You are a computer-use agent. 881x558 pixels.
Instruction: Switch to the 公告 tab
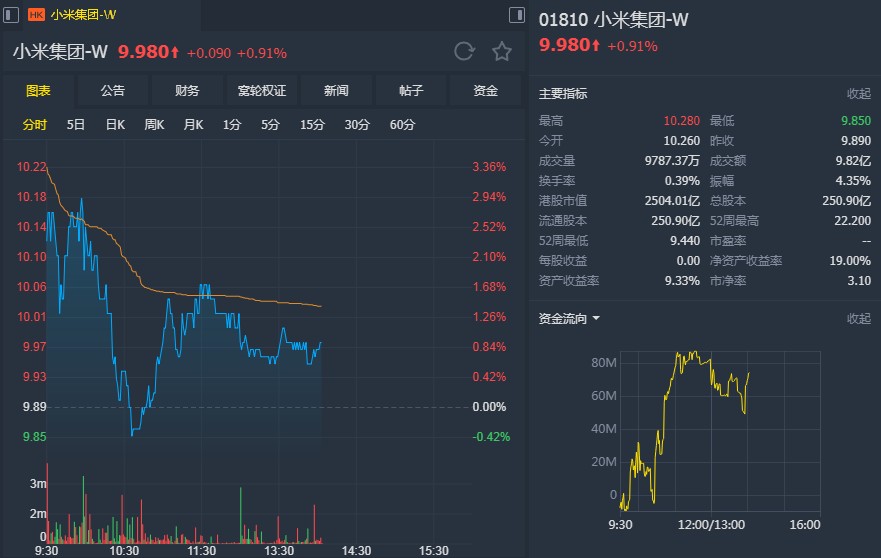tap(113, 91)
